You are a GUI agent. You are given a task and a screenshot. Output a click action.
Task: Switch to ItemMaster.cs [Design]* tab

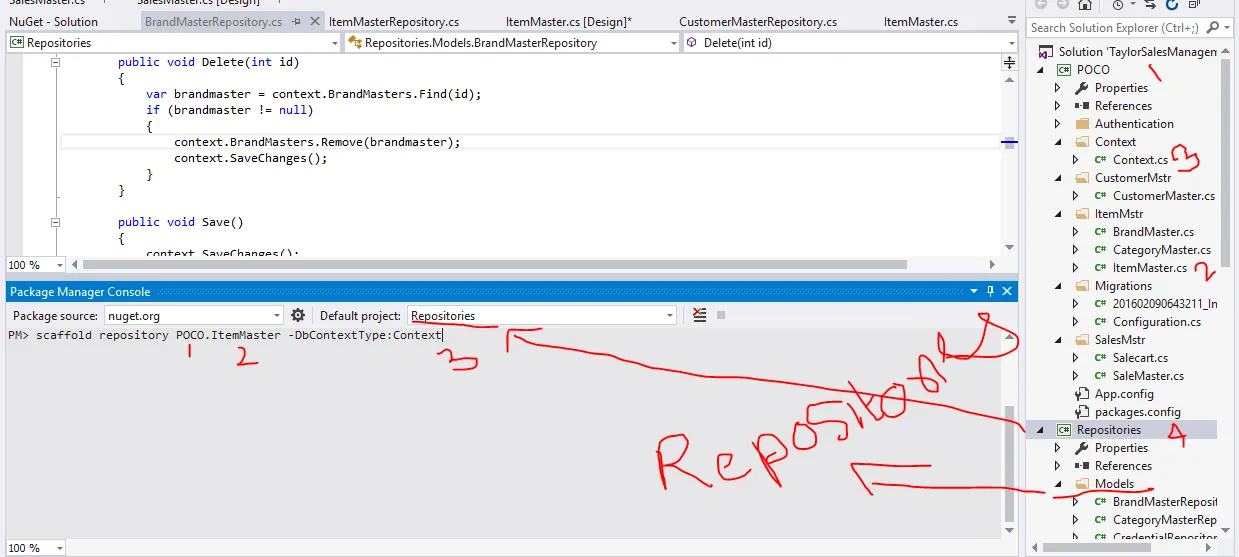[x=568, y=21]
